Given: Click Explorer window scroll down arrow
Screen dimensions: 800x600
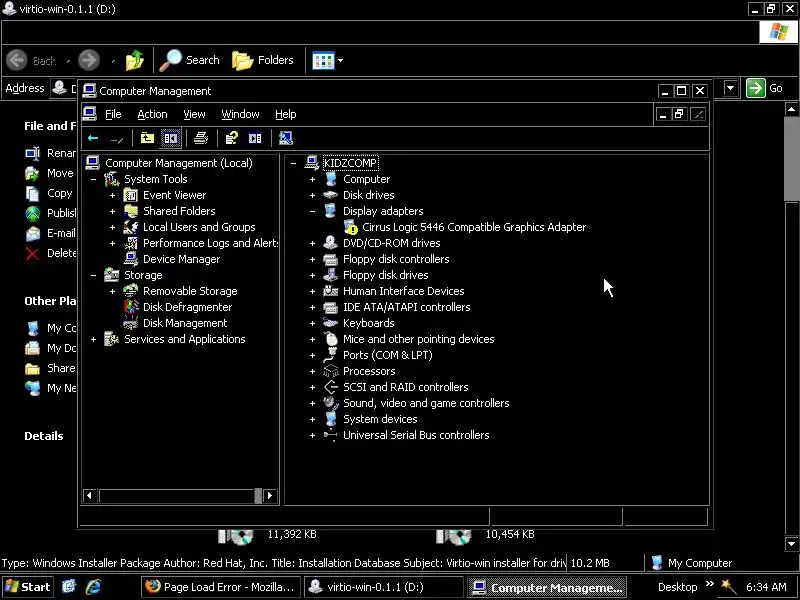Looking at the screenshot, I should 791,544.
